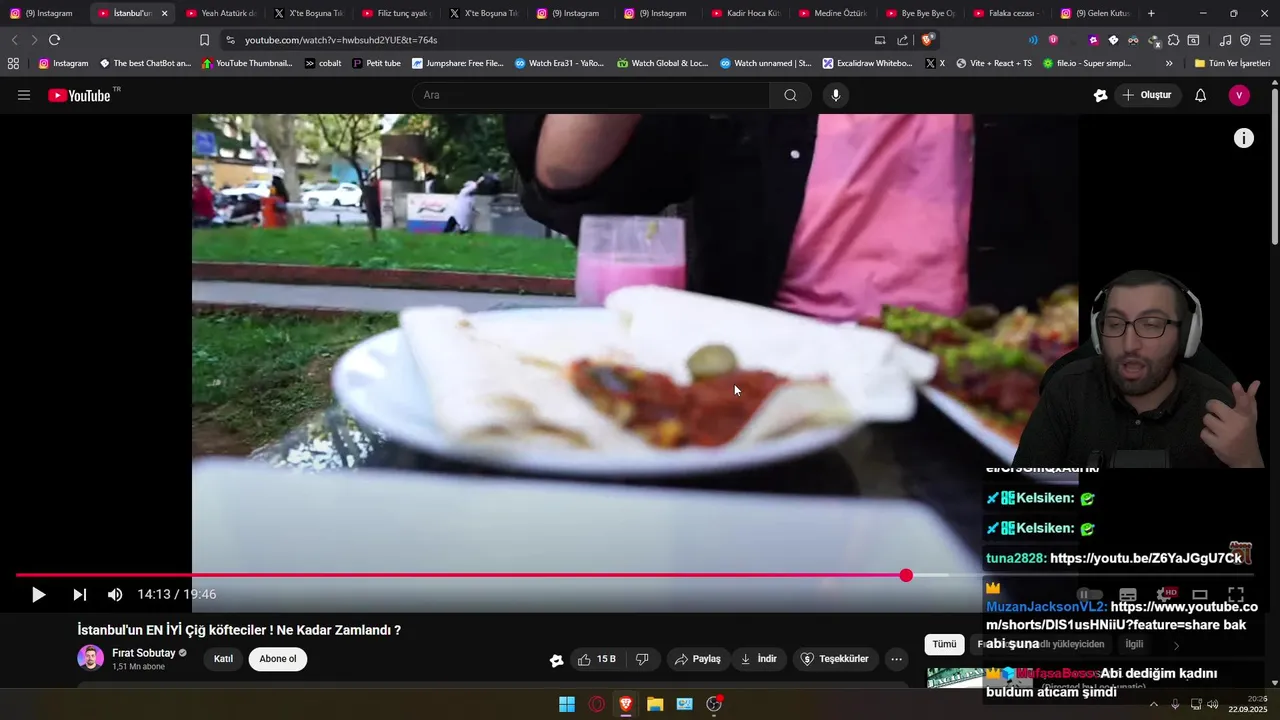
Task: Click the browser back arrow
Action: click(14, 40)
